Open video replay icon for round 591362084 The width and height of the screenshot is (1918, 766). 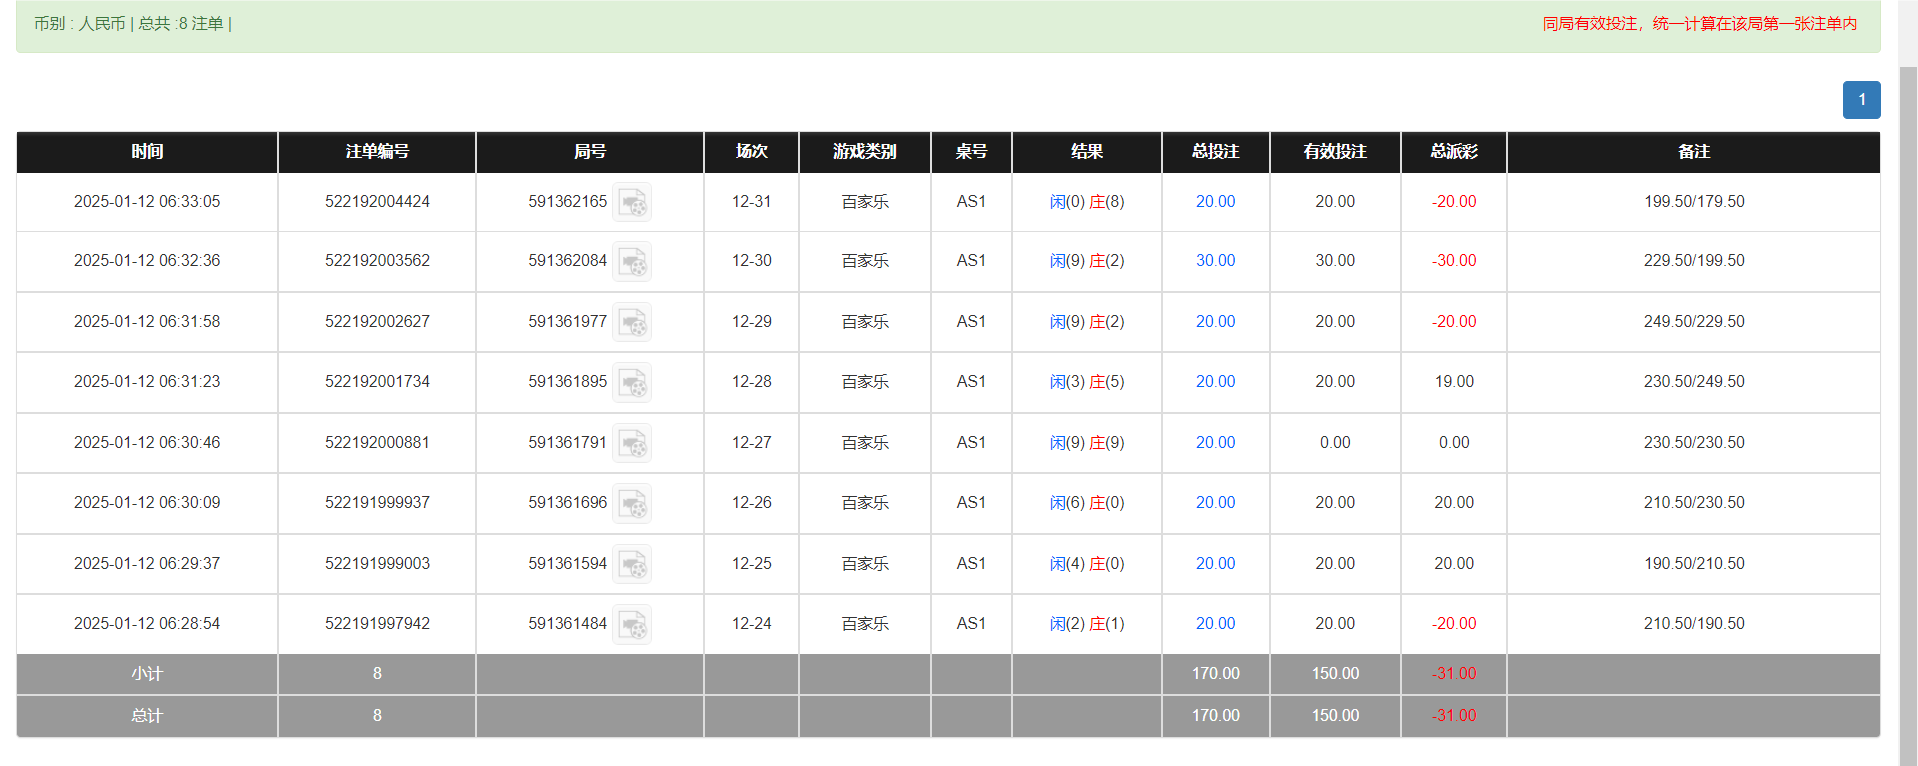tap(632, 261)
